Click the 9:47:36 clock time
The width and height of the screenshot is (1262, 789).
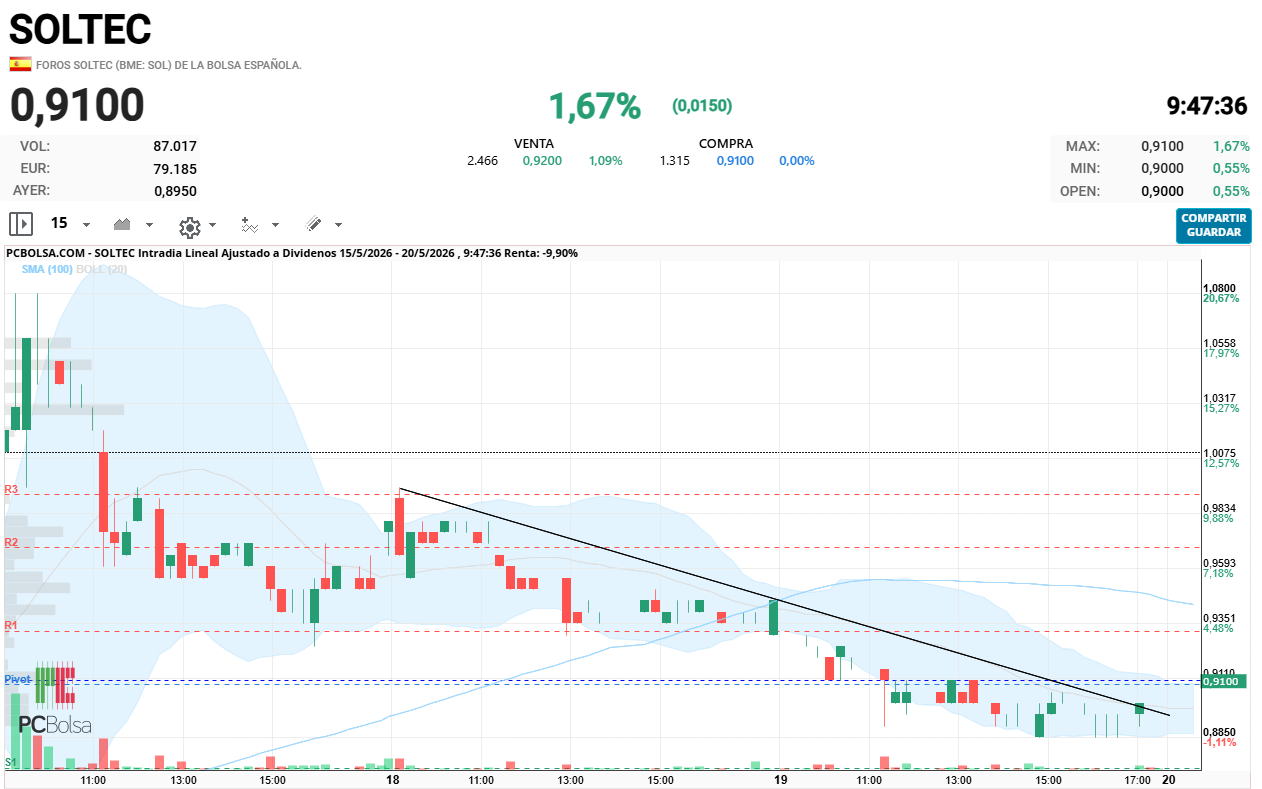1207,106
